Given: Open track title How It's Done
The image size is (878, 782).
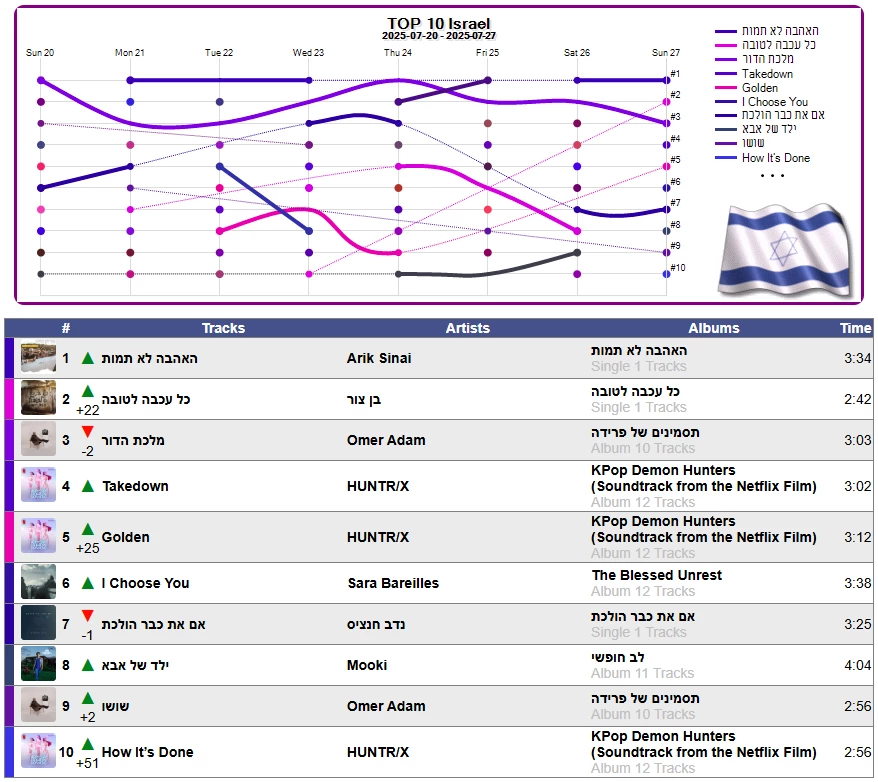Looking at the screenshot, I should pos(147,752).
